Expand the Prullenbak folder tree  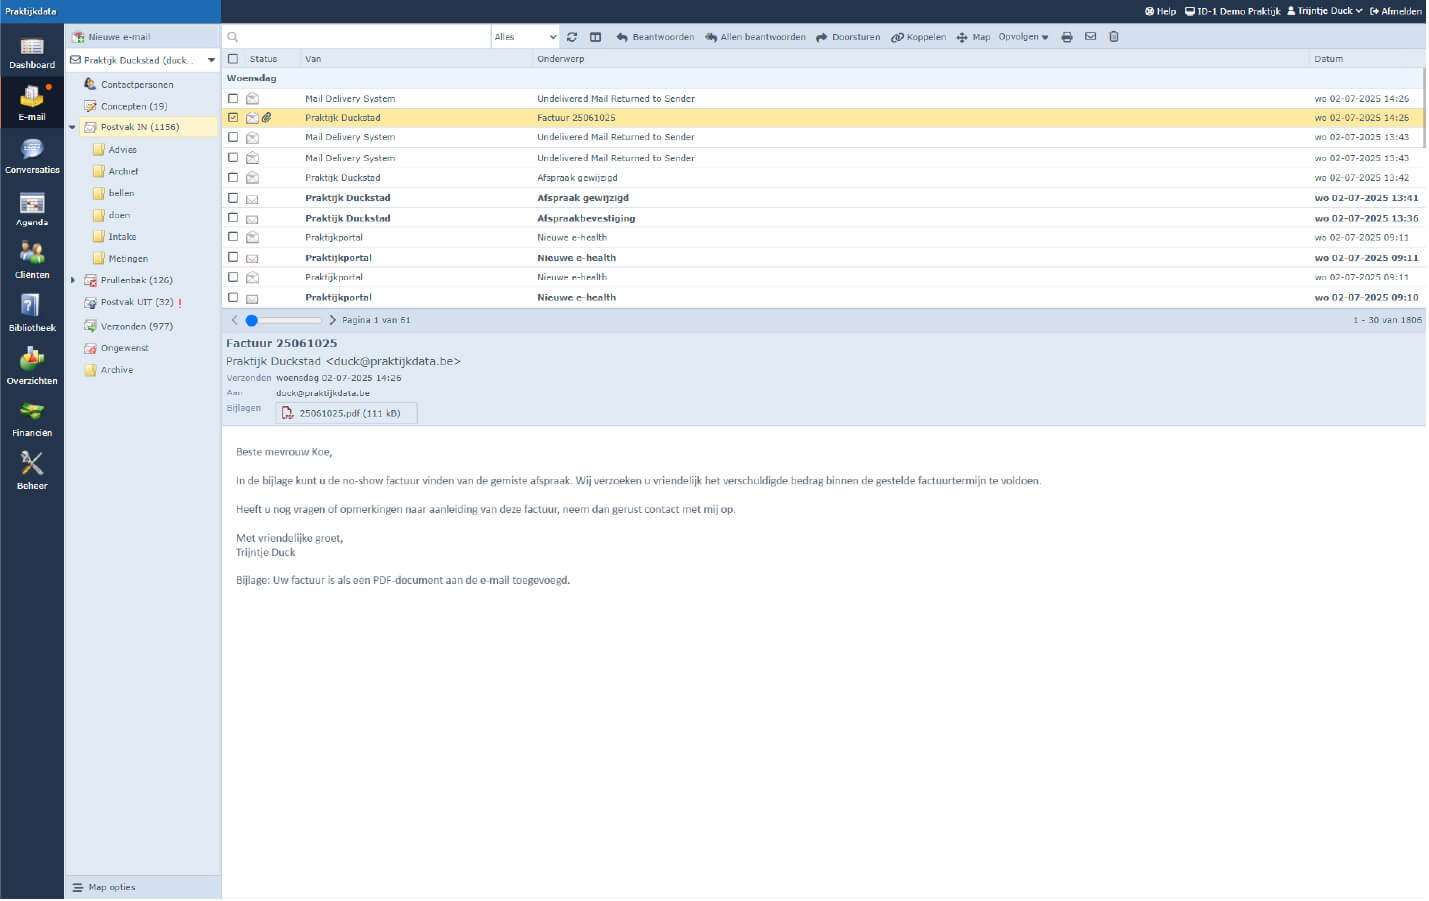(73, 281)
